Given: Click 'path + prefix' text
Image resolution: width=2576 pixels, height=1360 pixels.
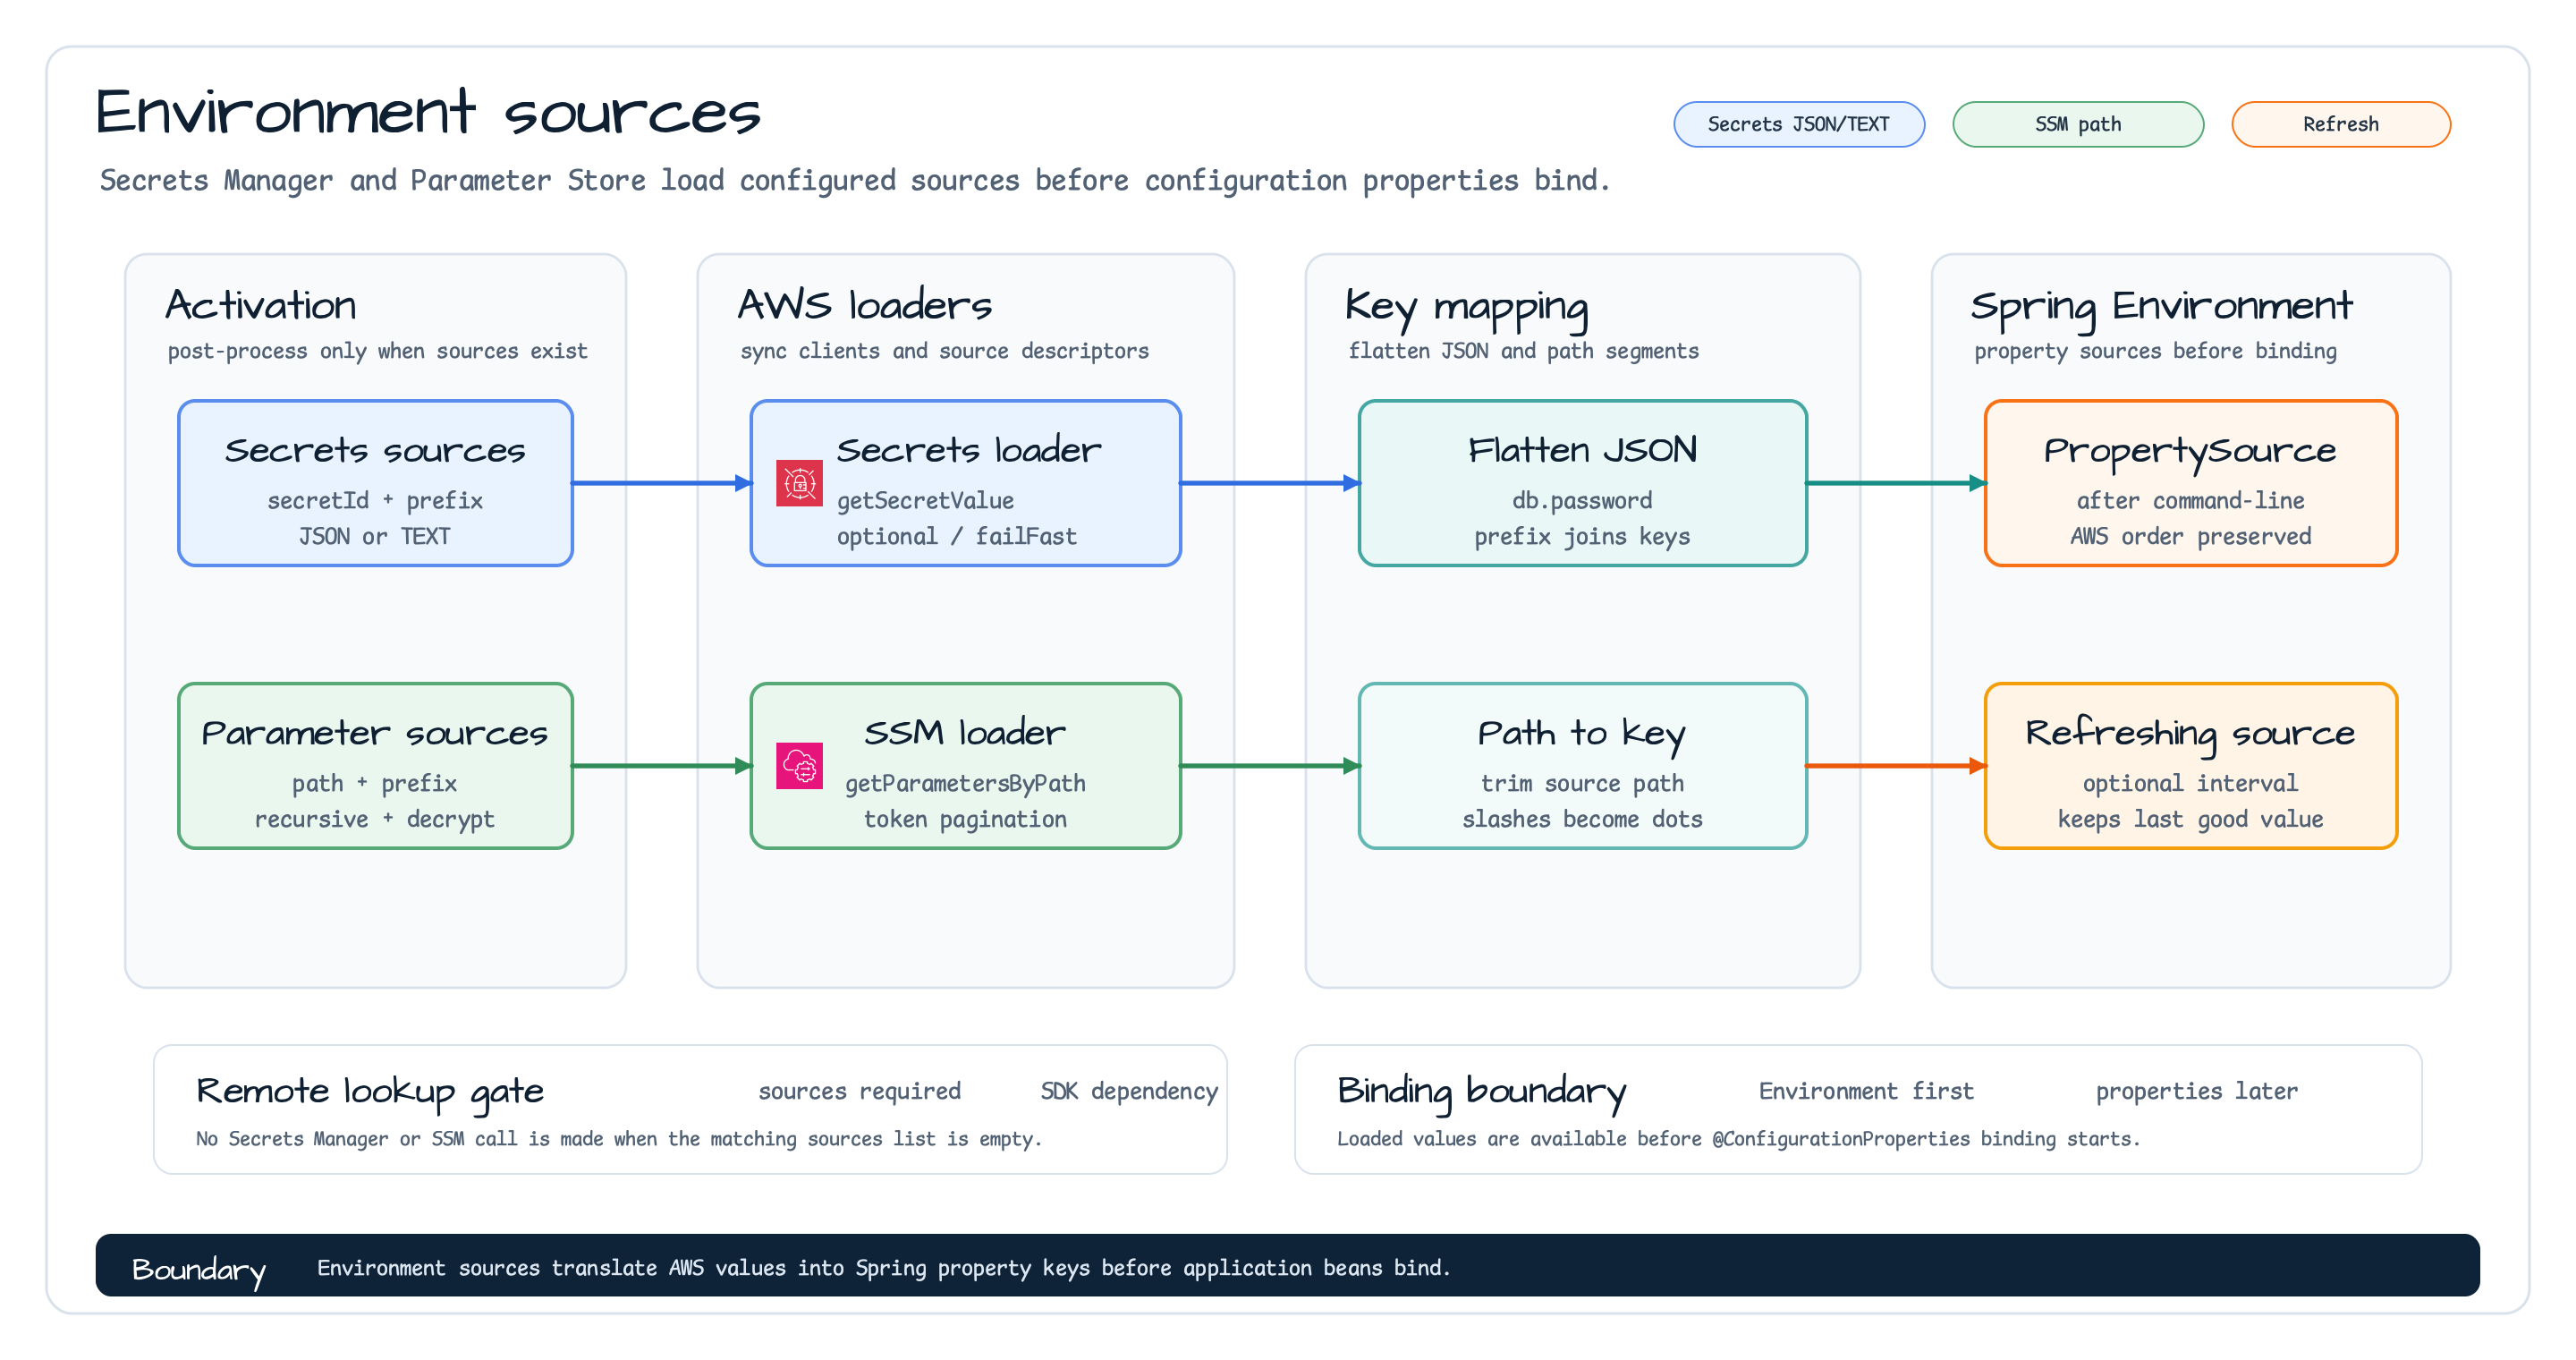Looking at the screenshot, I should pos(375,783).
